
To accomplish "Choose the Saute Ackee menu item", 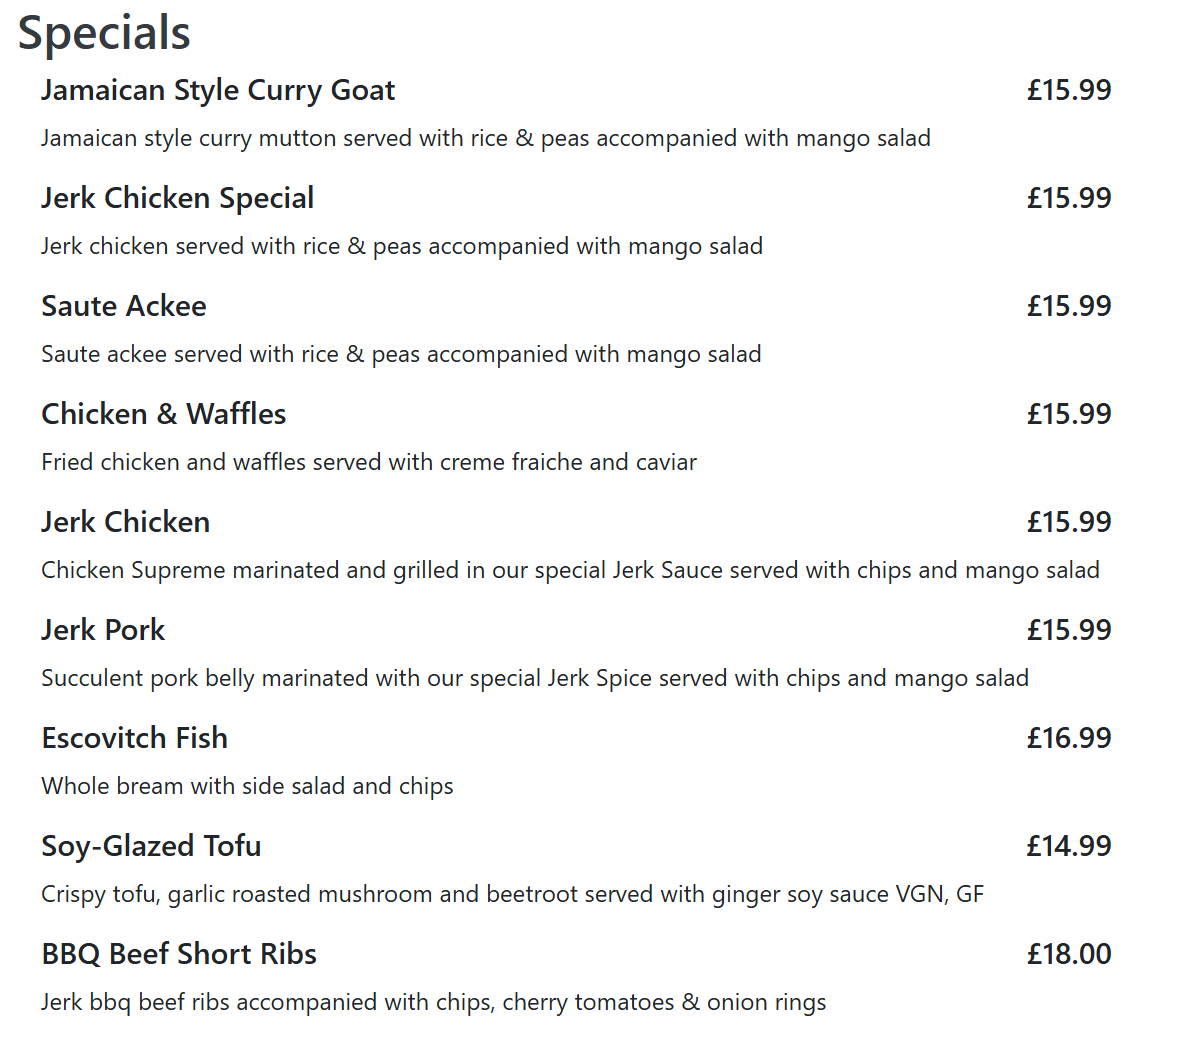I will pyautogui.click(x=124, y=306).
